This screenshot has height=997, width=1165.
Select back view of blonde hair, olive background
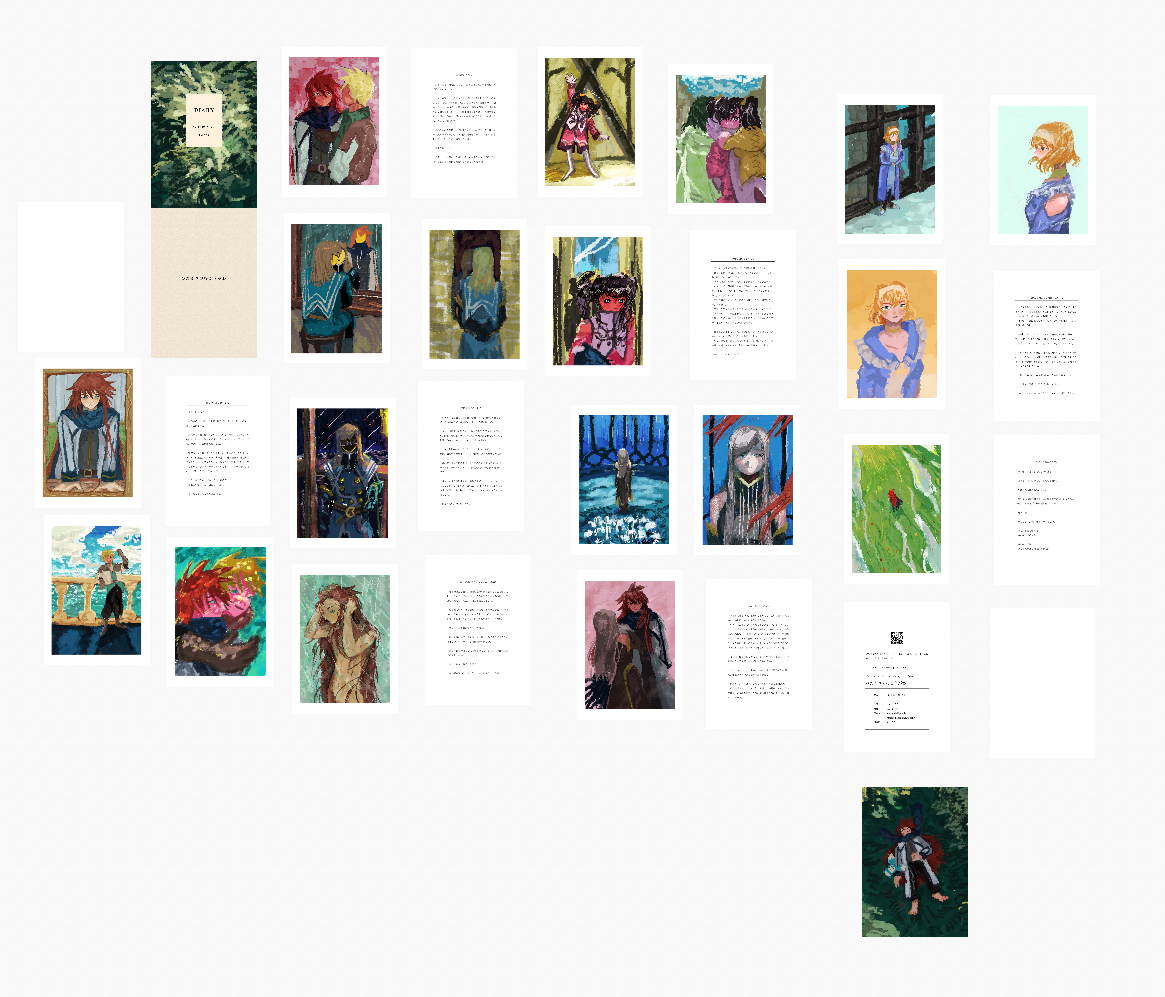click(474, 294)
